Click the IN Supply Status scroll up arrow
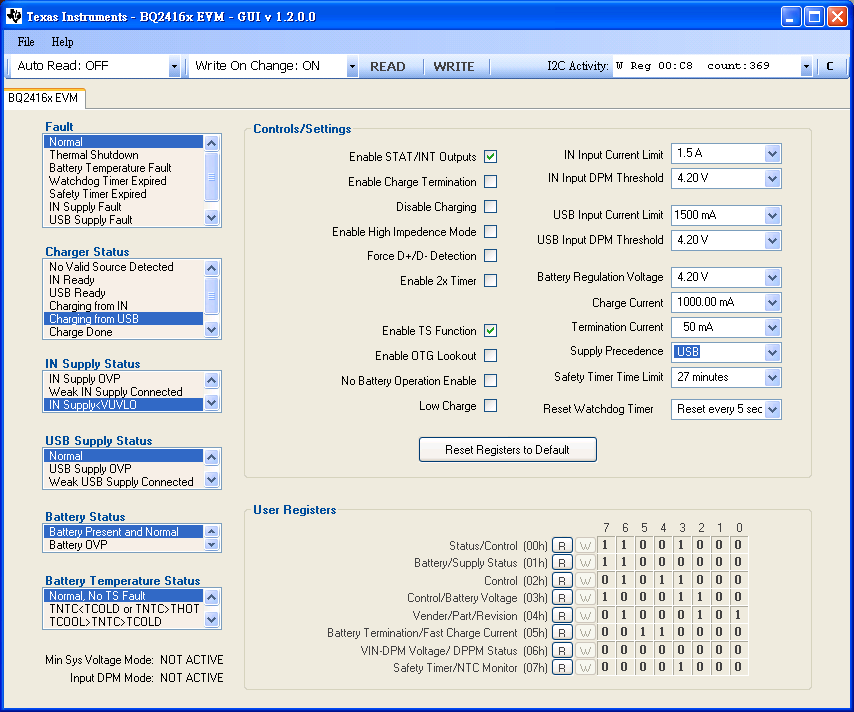854x712 pixels. tap(211, 380)
